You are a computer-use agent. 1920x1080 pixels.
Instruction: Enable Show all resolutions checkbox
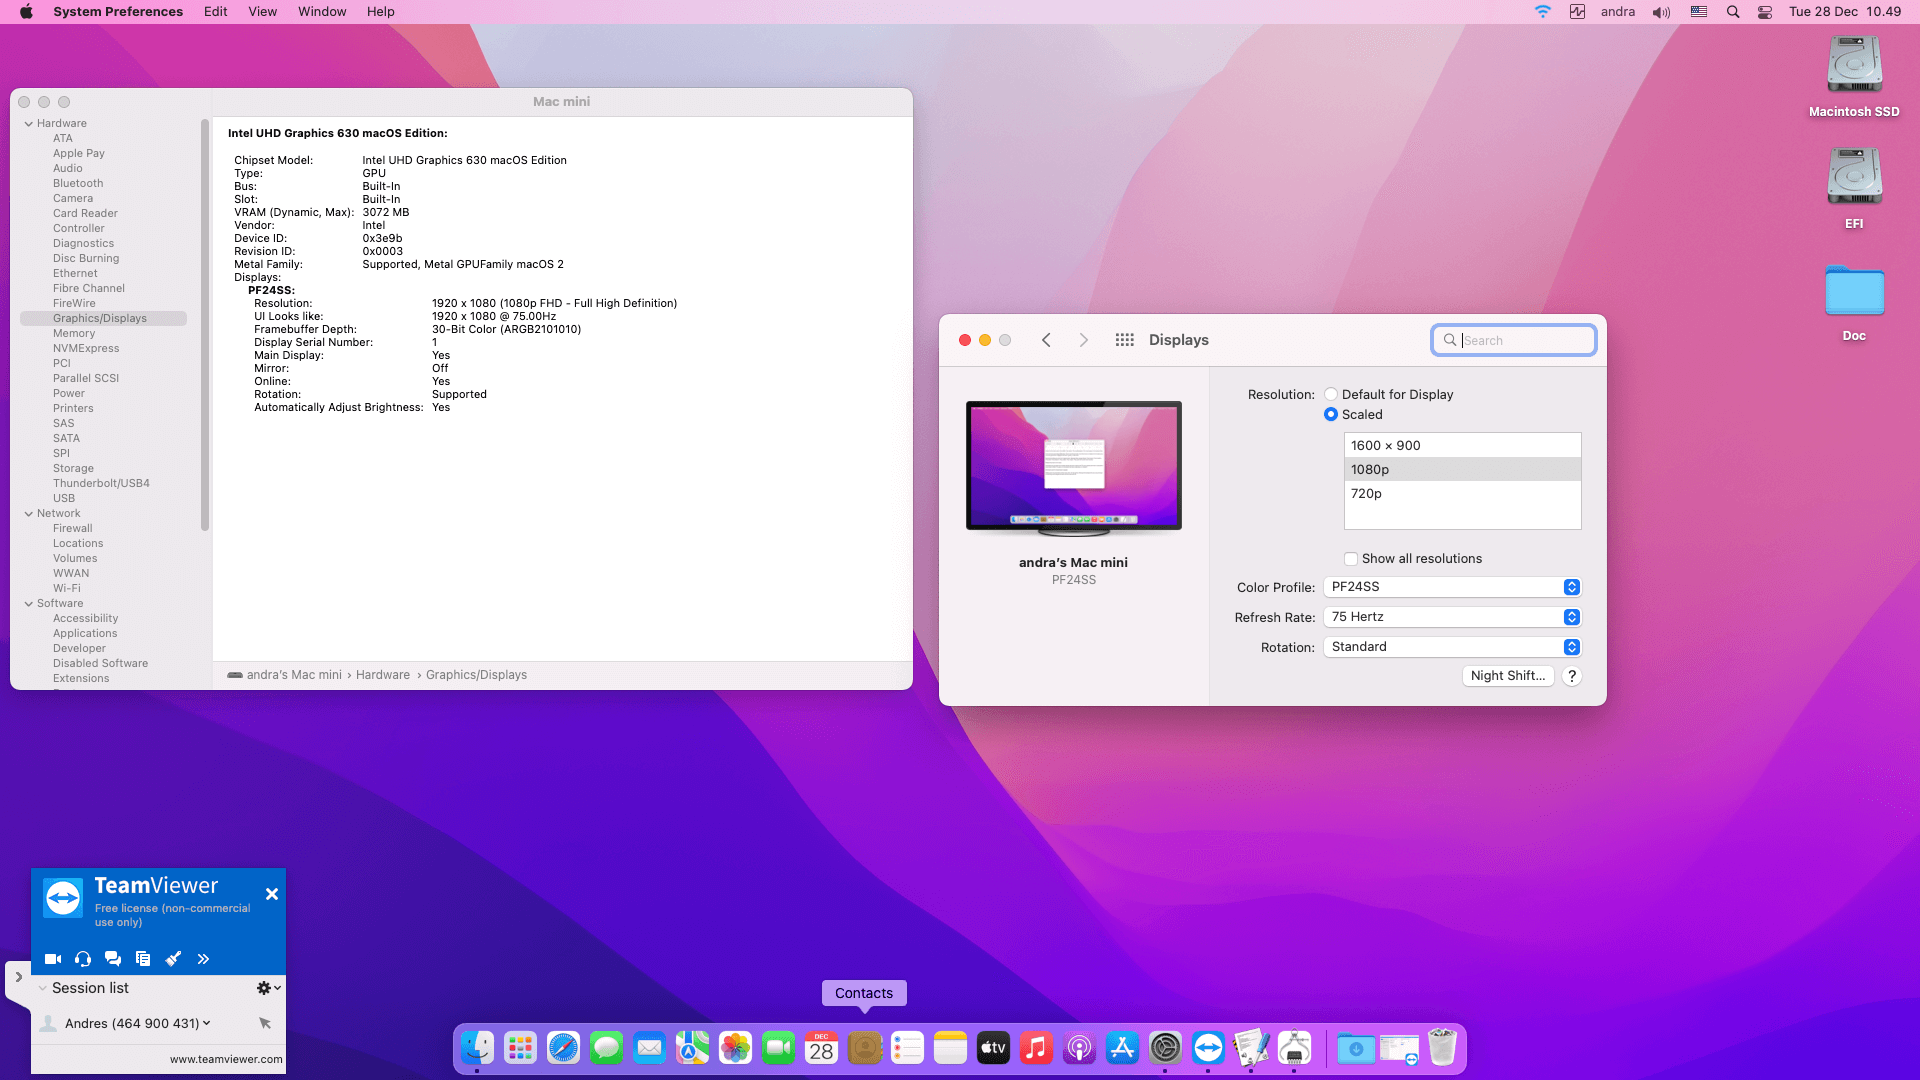point(1351,559)
